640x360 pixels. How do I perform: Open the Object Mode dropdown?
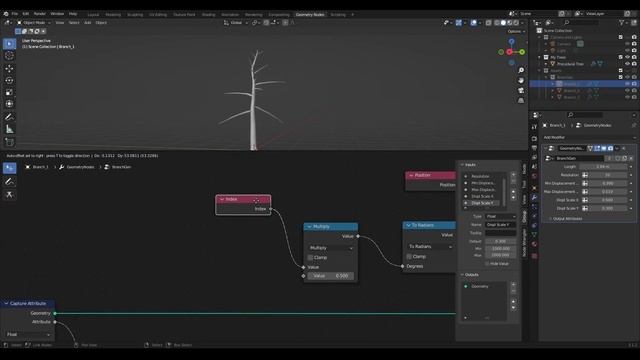click(33, 23)
